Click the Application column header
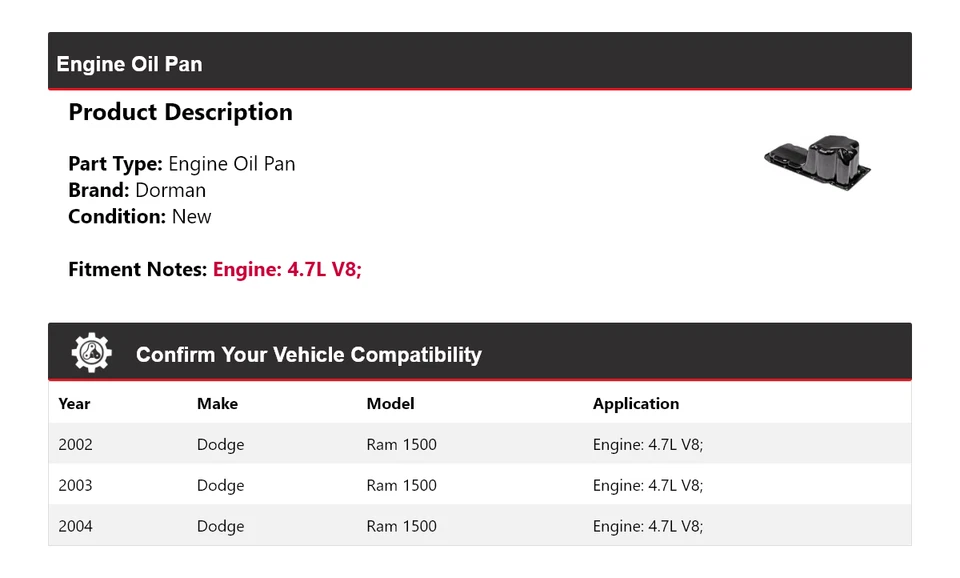This screenshot has height=578, width=960. coord(635,404)
